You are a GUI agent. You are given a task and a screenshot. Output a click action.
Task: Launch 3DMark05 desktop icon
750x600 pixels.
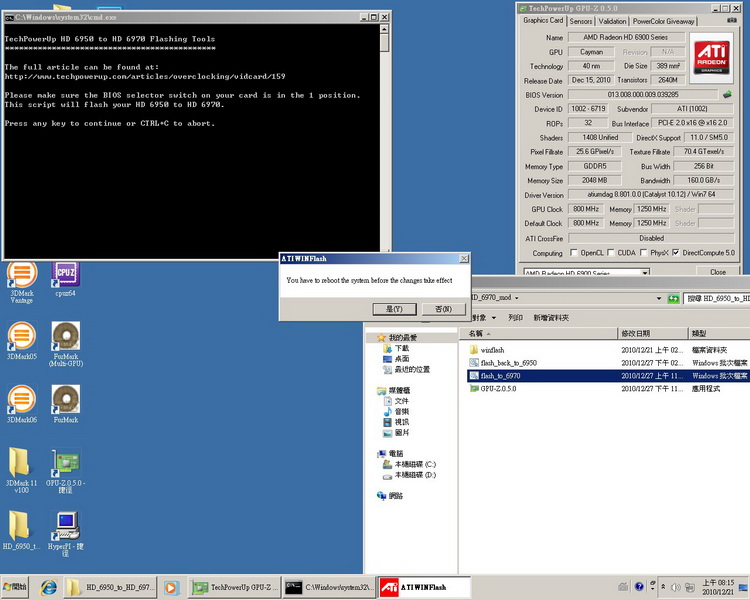coord(22,340)
